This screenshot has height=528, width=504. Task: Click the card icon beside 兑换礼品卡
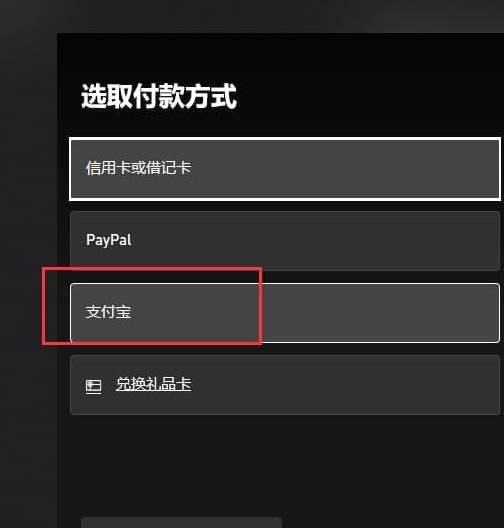click(93, 386)
